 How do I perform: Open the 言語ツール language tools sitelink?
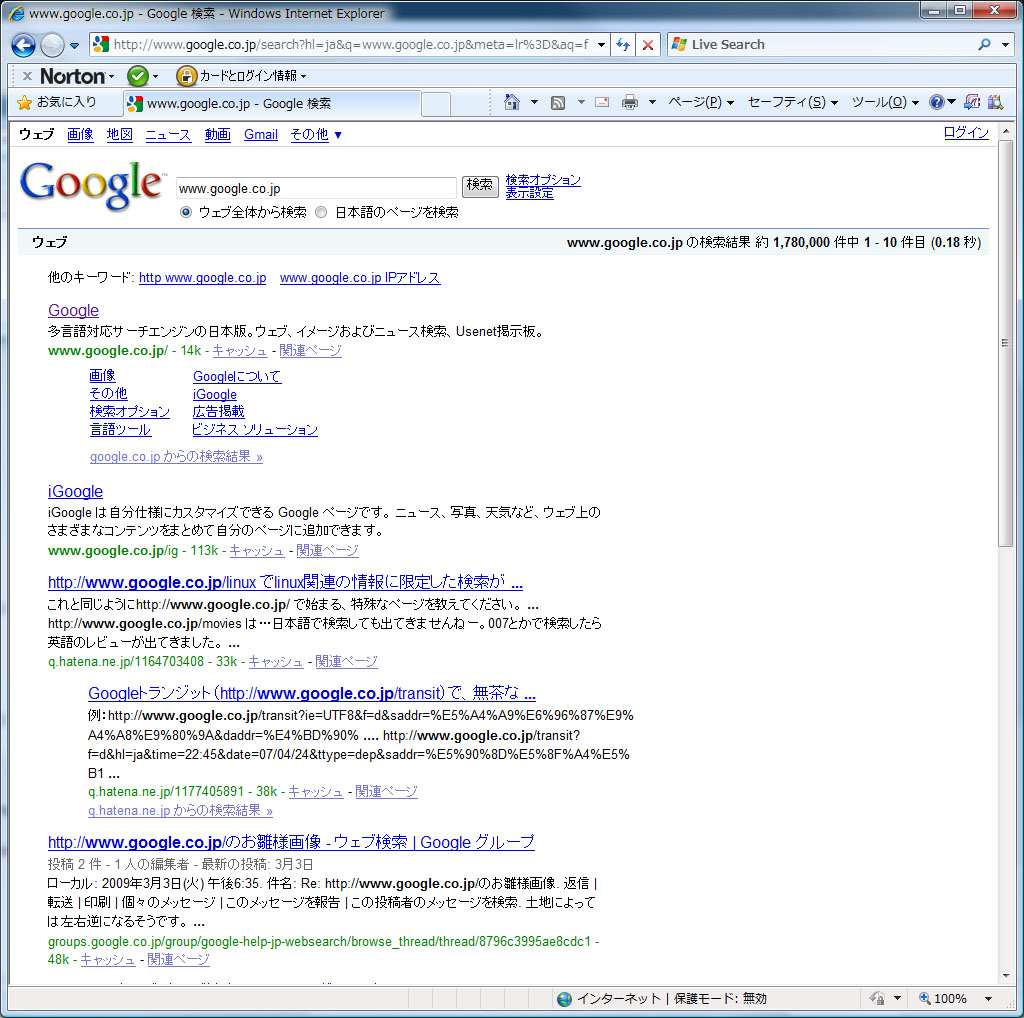[x=120, y=430]
